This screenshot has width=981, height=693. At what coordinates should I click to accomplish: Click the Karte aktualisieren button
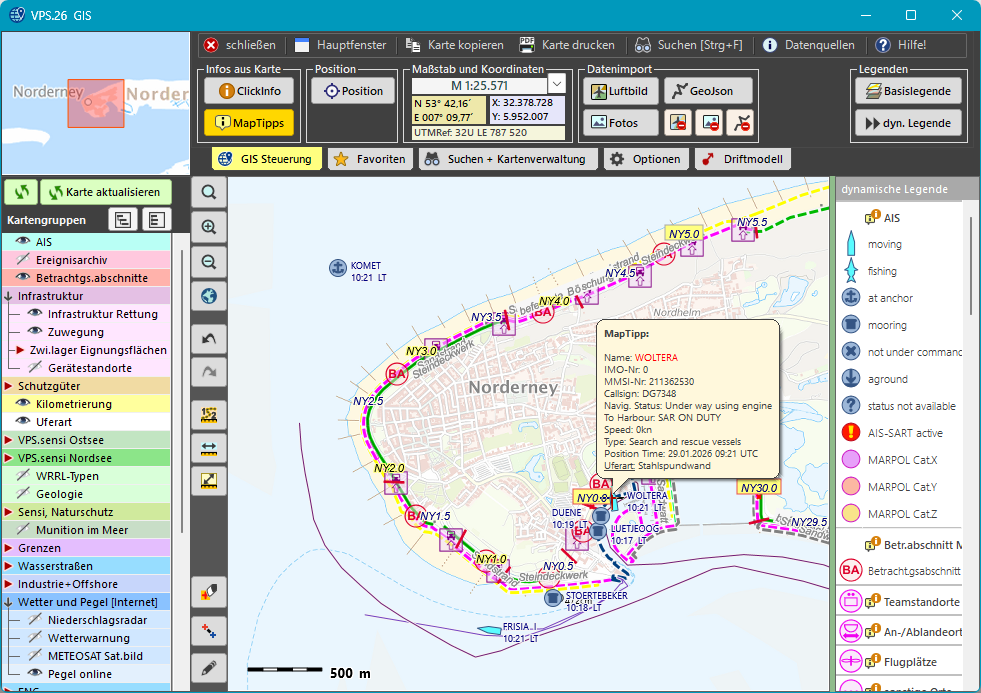pyautogui.click(x=105, y=192)
